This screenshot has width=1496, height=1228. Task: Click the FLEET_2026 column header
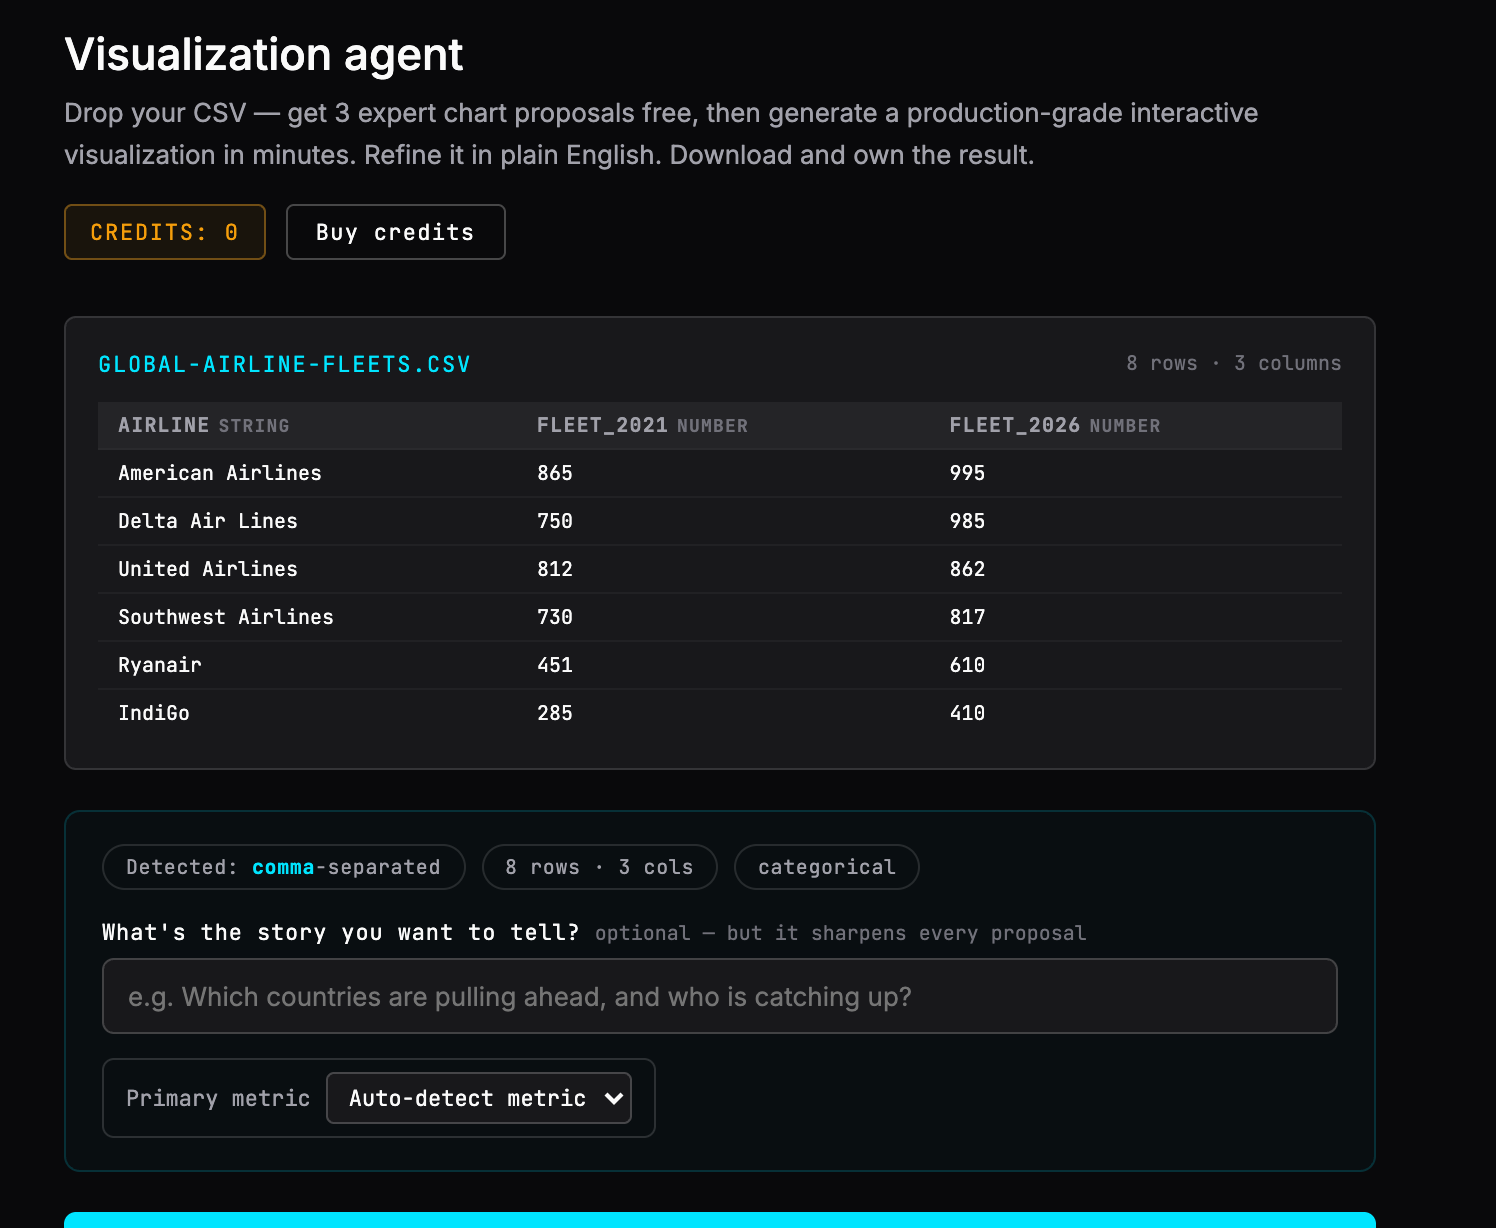coord(1055,425)
